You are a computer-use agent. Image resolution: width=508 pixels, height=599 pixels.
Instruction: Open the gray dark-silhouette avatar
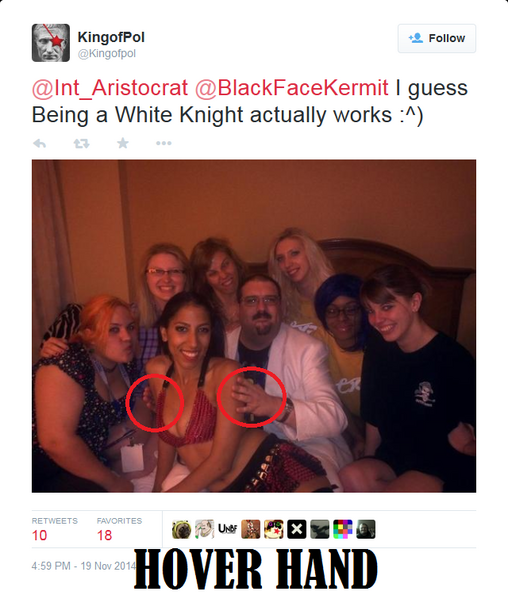(x=320, y=529)
